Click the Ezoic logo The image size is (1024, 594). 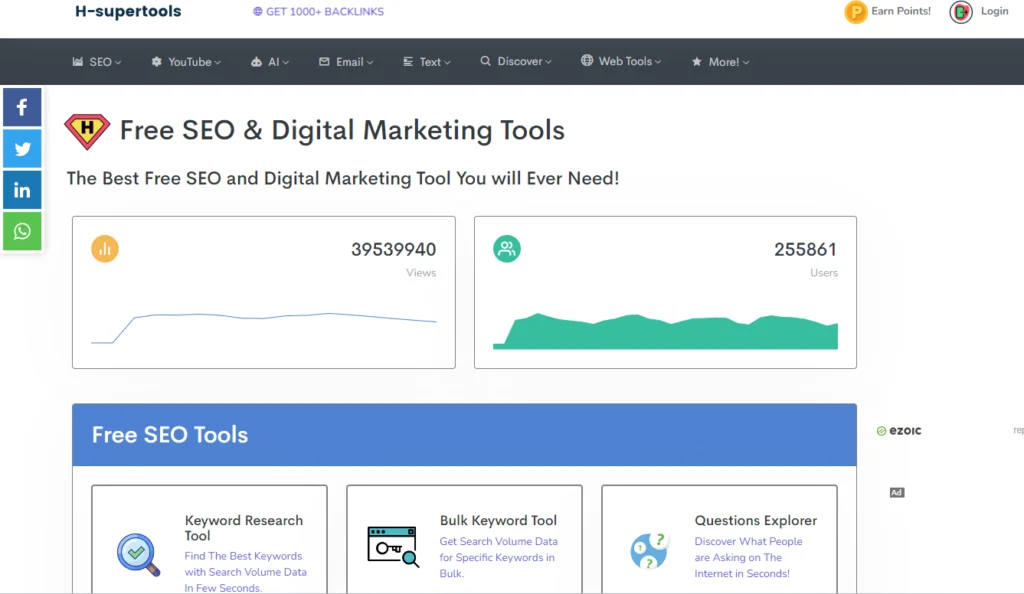point(899,431)
